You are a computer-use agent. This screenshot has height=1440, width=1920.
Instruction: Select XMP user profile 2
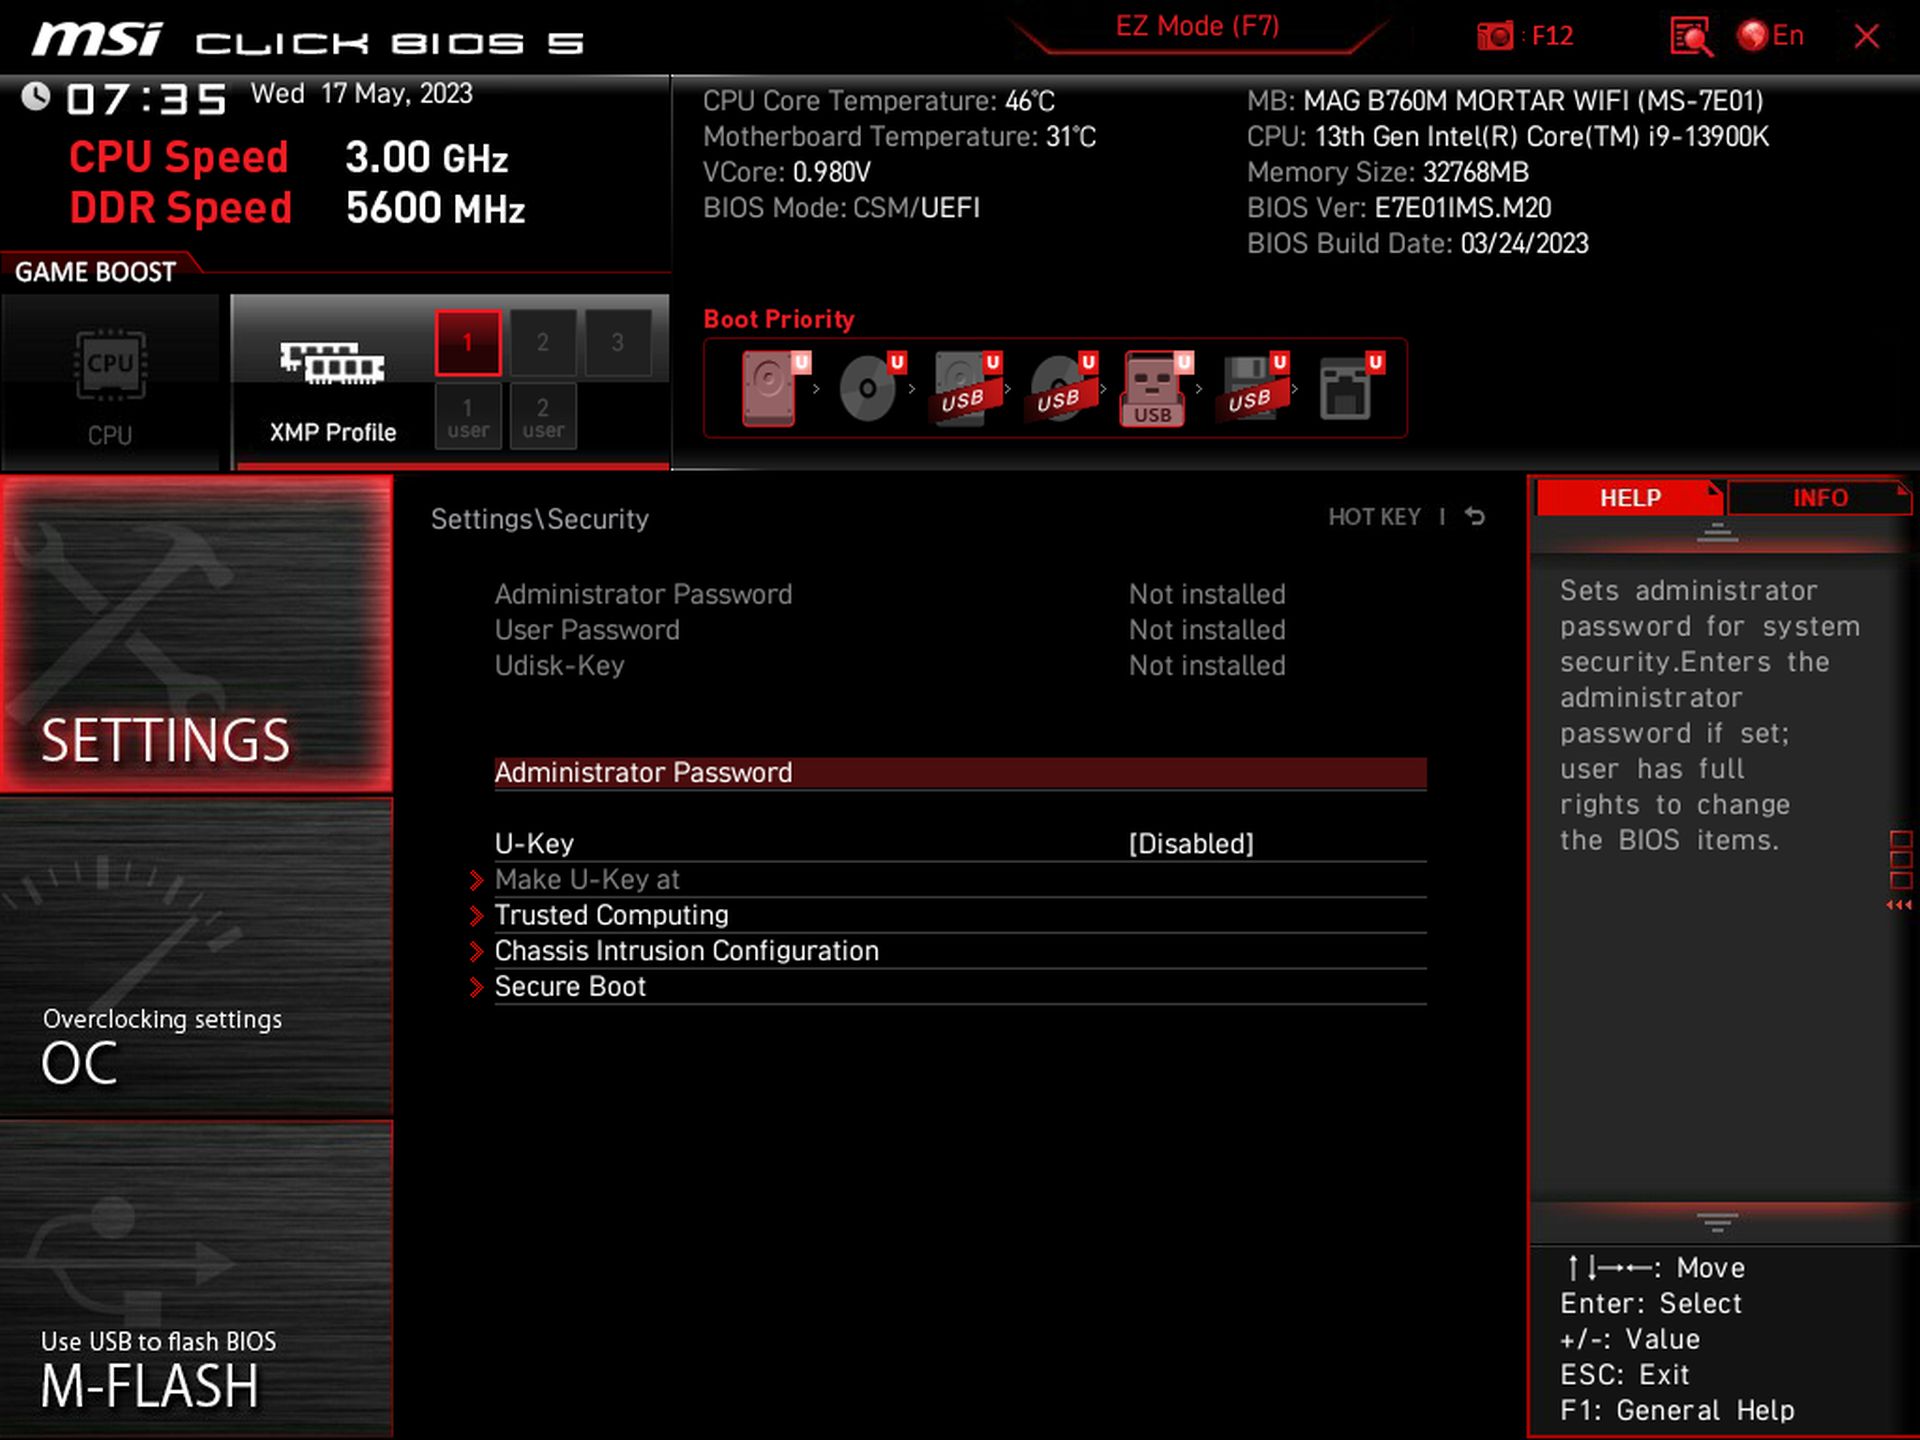click(x=542, y=417)
